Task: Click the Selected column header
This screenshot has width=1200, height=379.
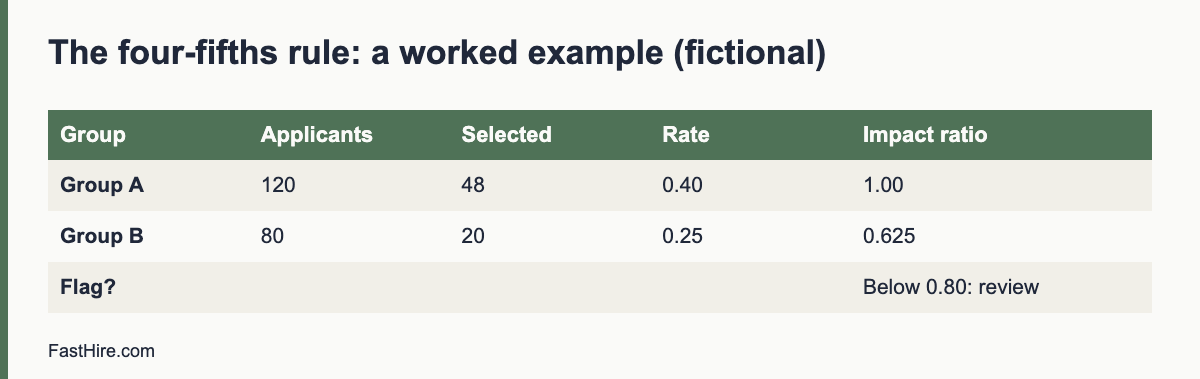Action: tap(506, 135)
